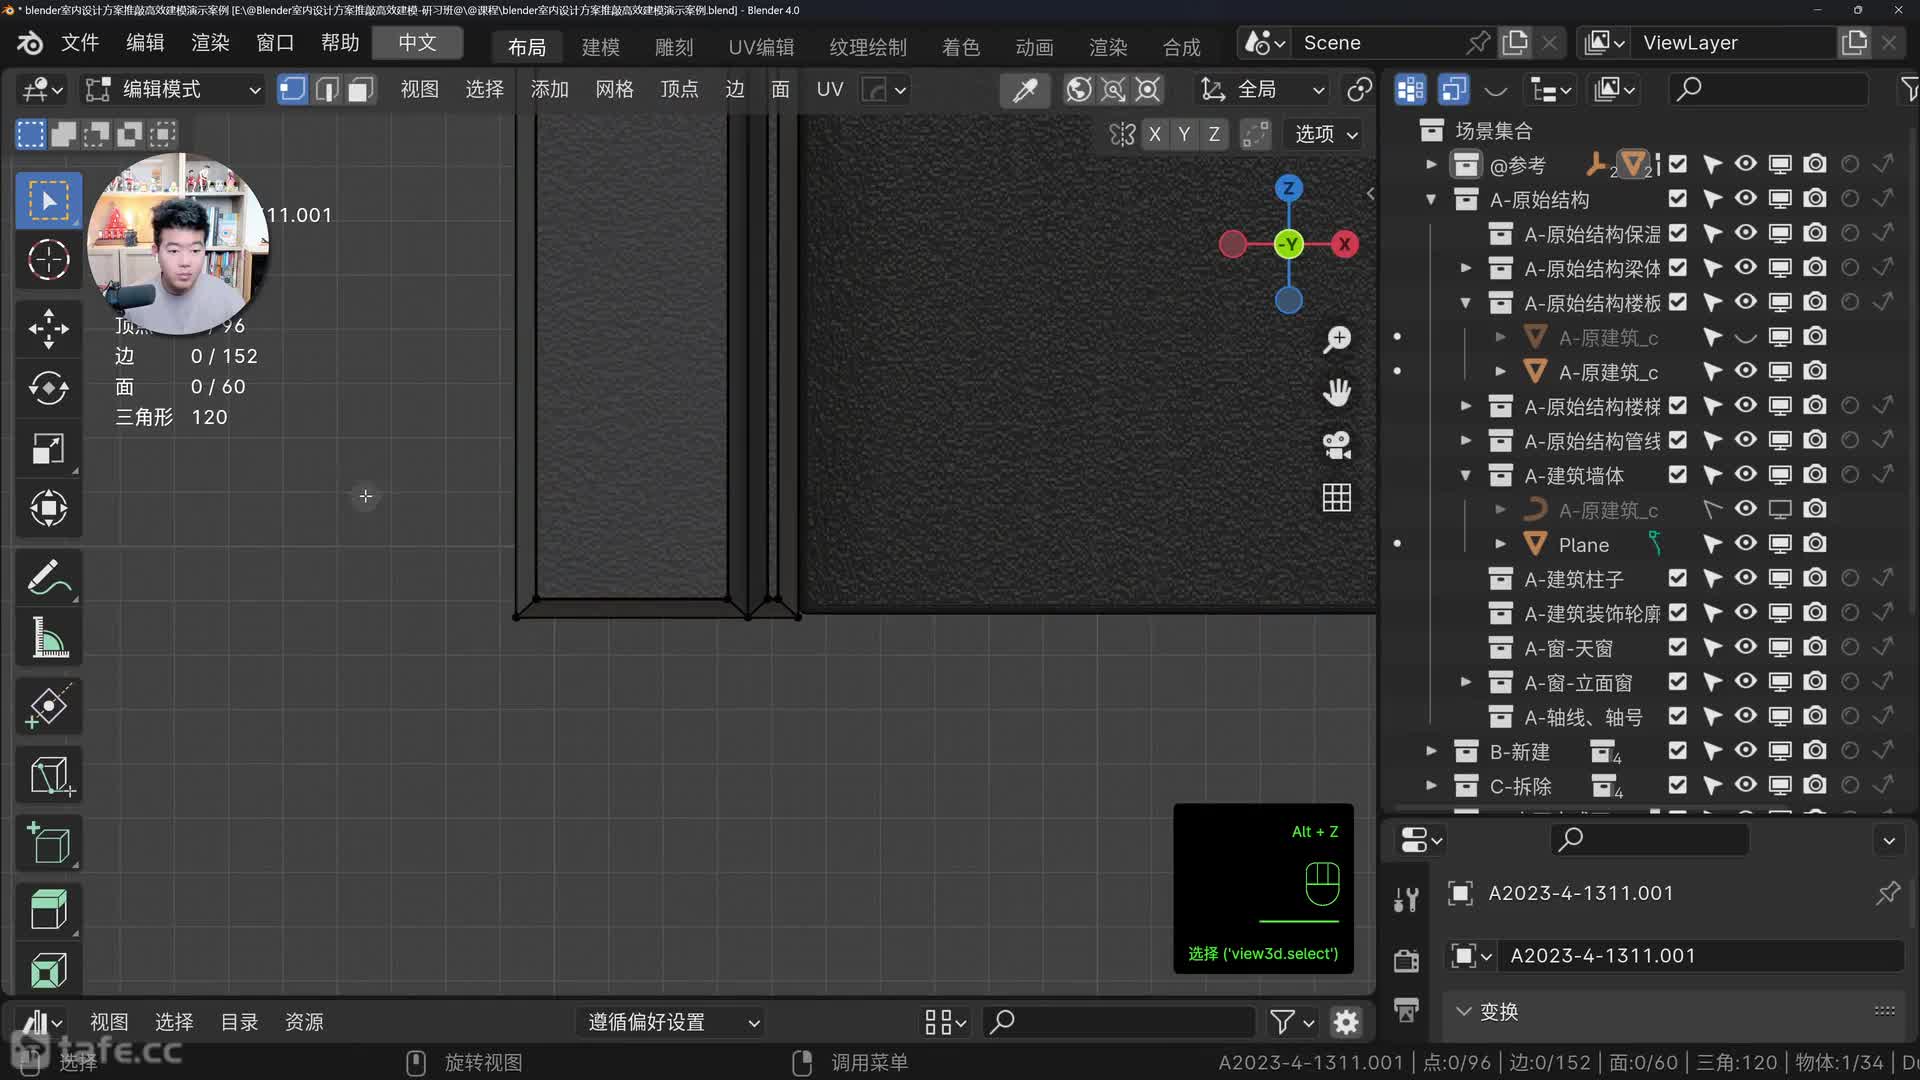Image resolution: width=1920 pixels, height=1080 pixels.
Task: Expand the C-拆除 collection
Action: tap(1431, 786)
